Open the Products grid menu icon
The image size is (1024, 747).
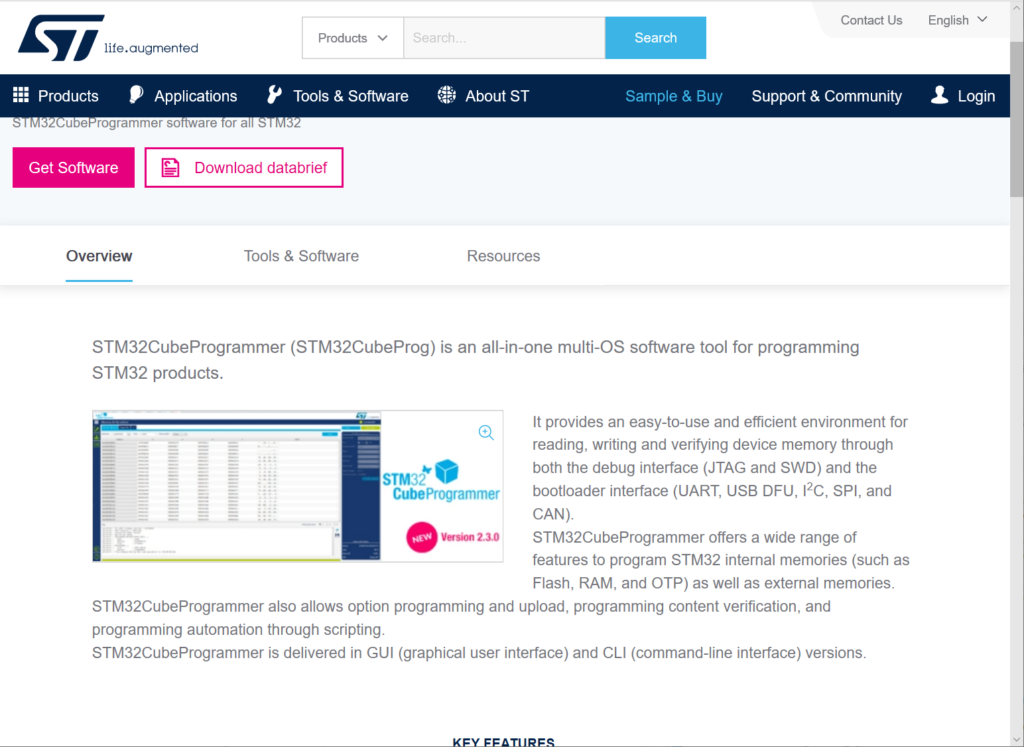(x=19, y=95)
